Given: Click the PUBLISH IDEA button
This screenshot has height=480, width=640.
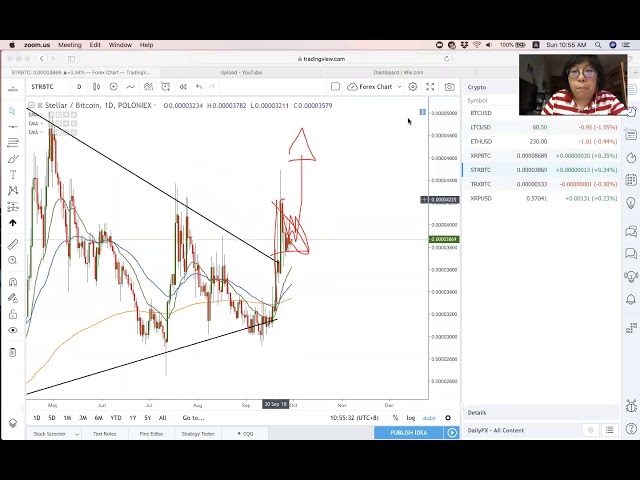Looking at the screenshot, I should (x=407, y=432).
